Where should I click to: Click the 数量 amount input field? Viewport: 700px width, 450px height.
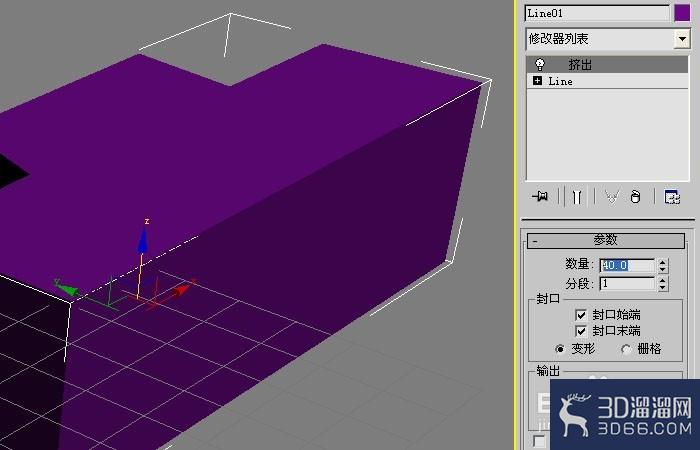[627, 265]
